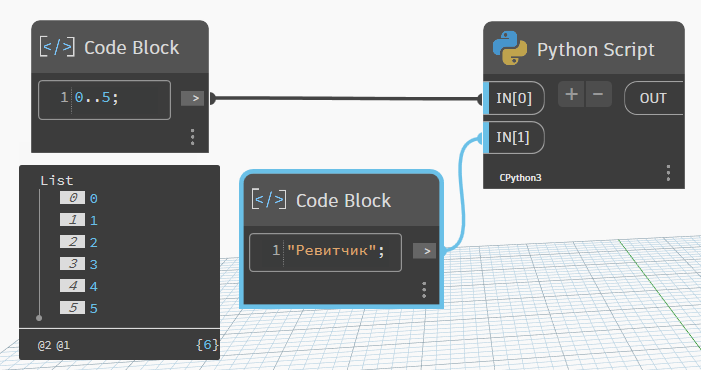Select the IN[1] input port
701x370 pixels.
click(514, 138)
